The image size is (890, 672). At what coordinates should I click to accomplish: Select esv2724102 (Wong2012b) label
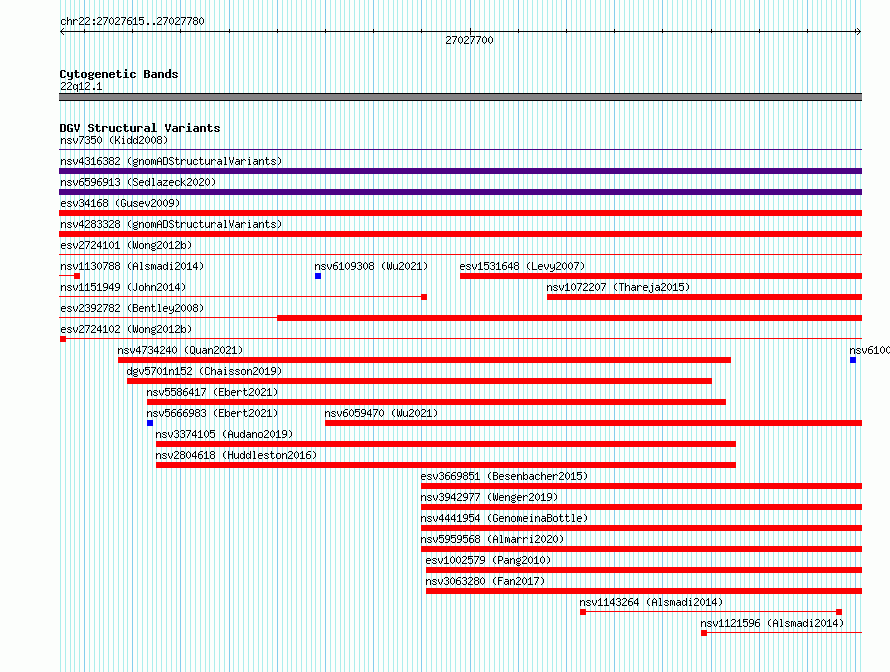(x=126, y=329)
